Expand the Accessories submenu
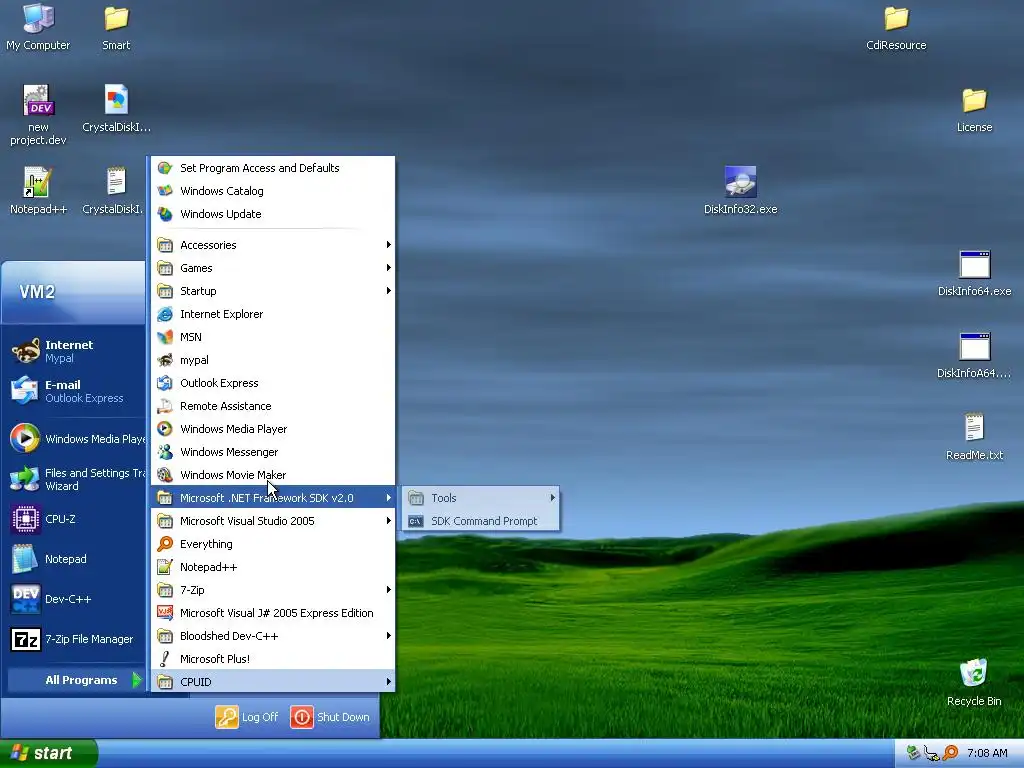1024x768 pixels. [x=273, y=245]
